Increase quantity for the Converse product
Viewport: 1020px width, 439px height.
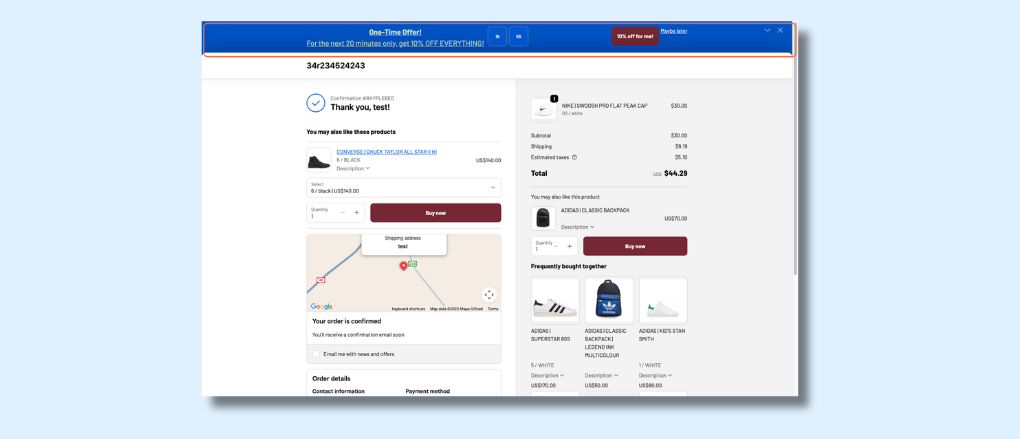coord(356,213)
